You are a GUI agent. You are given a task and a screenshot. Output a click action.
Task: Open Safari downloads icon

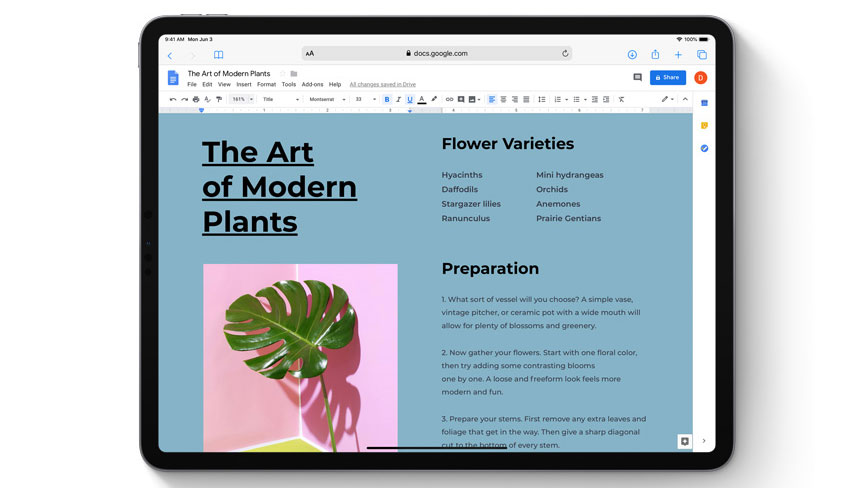coord(632,55)
